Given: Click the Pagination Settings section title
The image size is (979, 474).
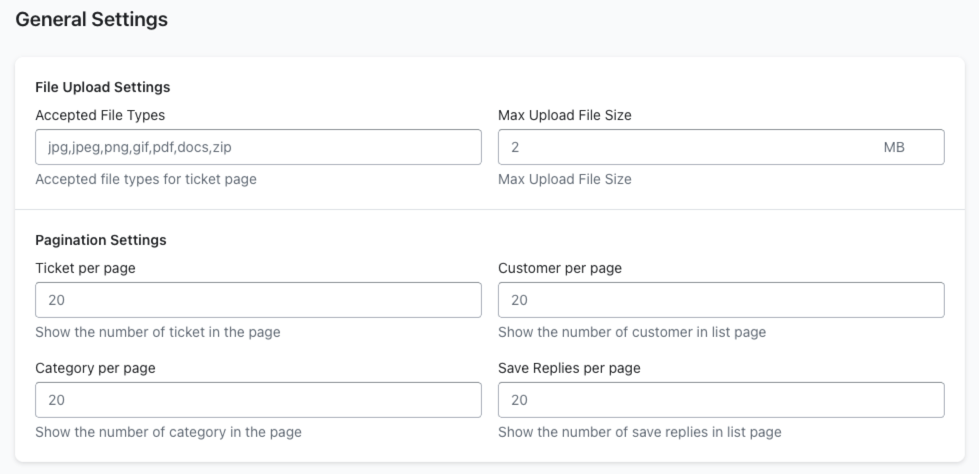Looking at the screenshot, I should coord(100,240).
